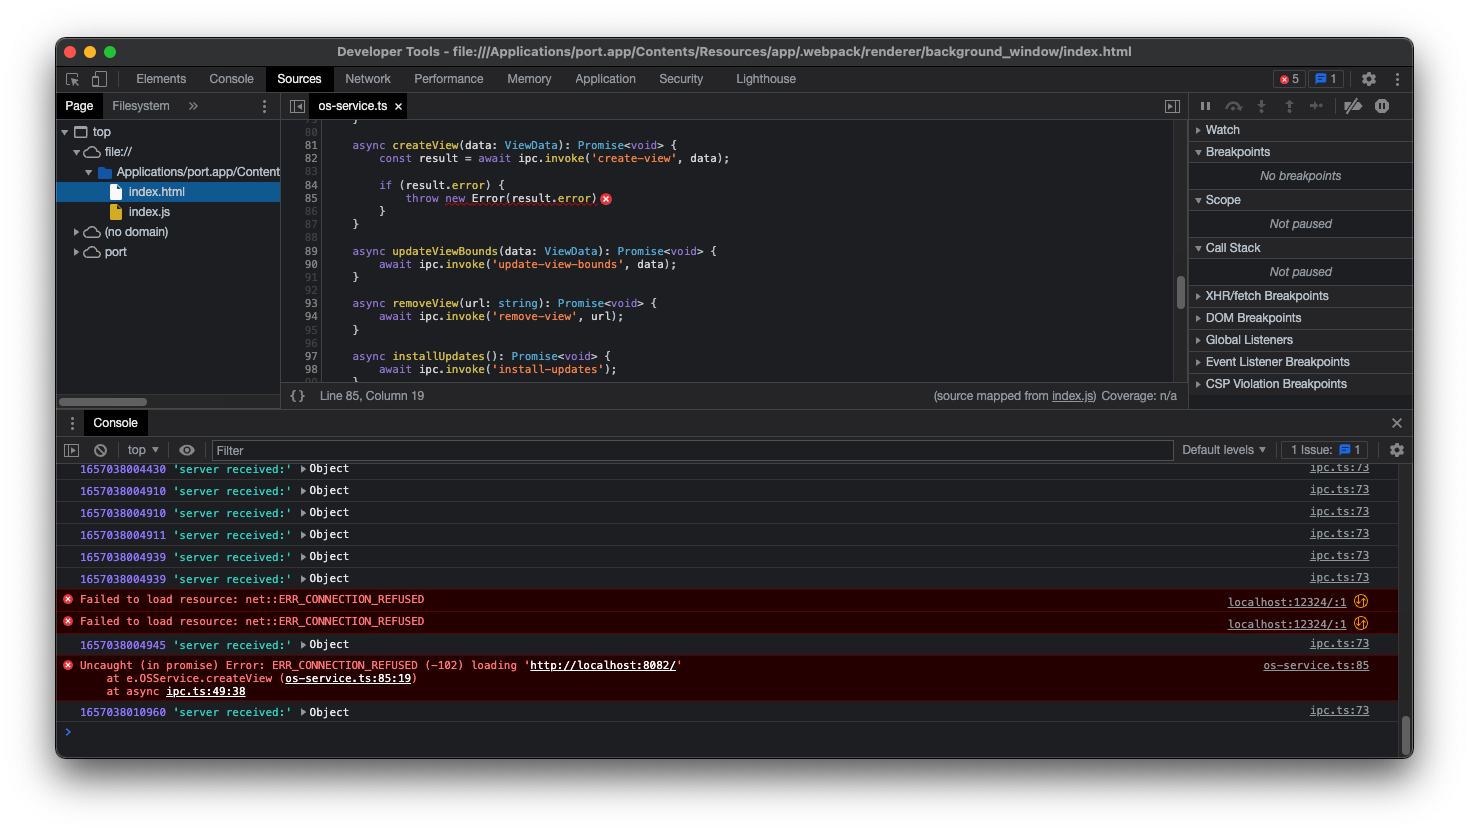The height and width of the screenshot is (832, 1469).
Task: Open the http://localhost:8082/ link
Action: (603, 665)
